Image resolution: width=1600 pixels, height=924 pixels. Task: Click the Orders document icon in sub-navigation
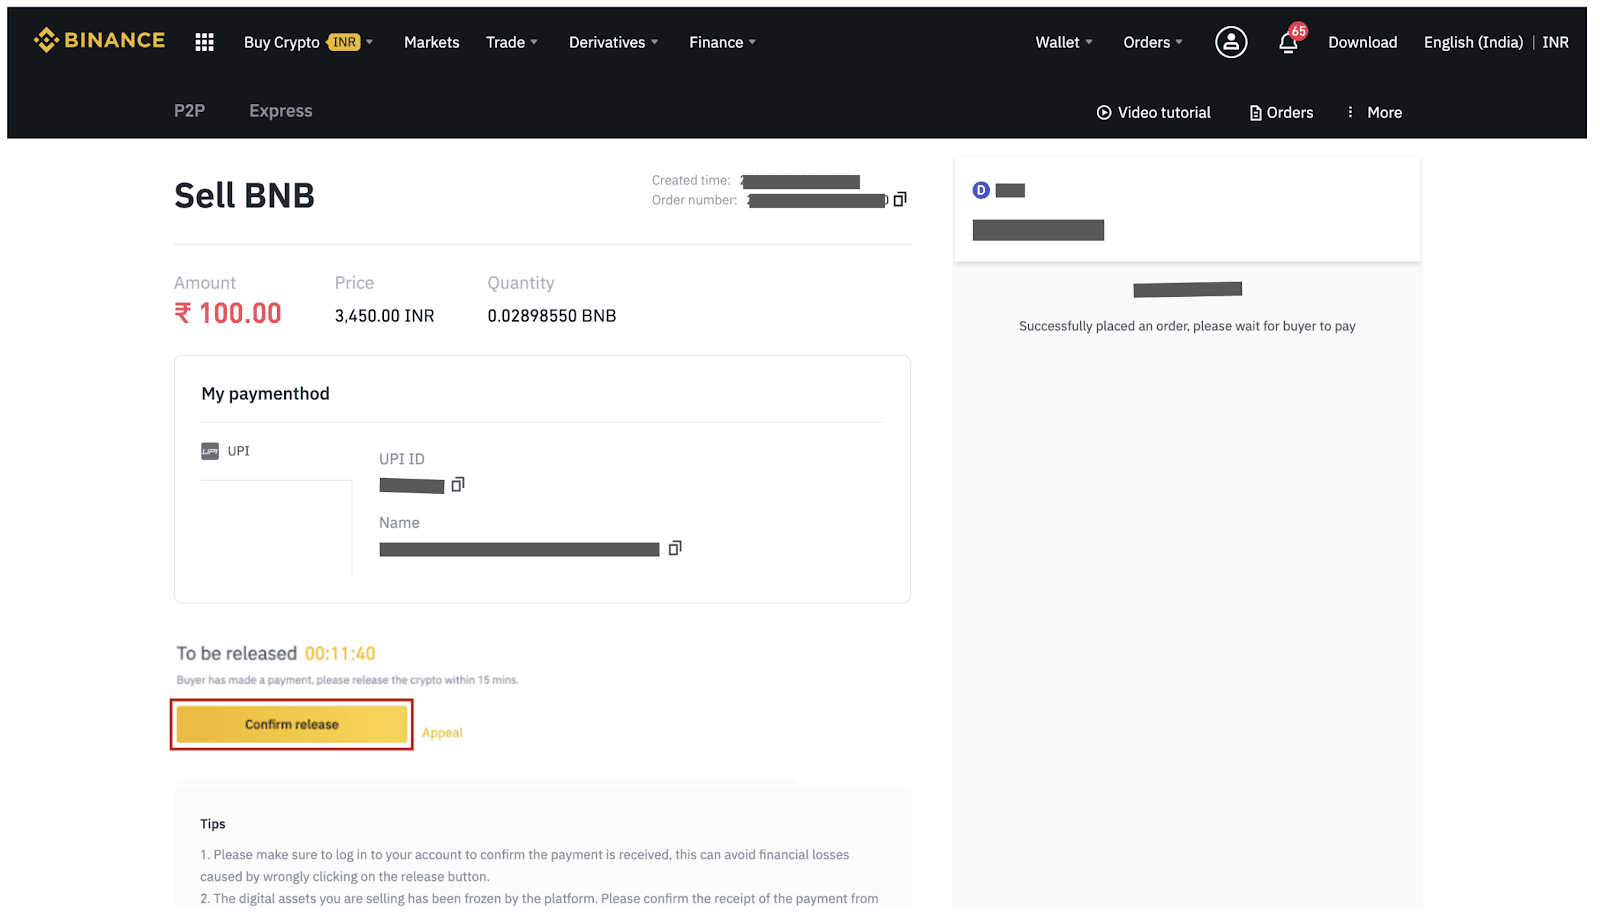pos(1255,113)
